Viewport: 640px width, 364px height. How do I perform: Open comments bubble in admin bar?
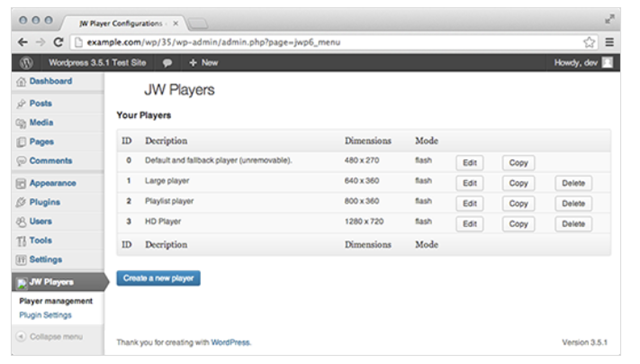pyautogui.click(x=167, y=63)
